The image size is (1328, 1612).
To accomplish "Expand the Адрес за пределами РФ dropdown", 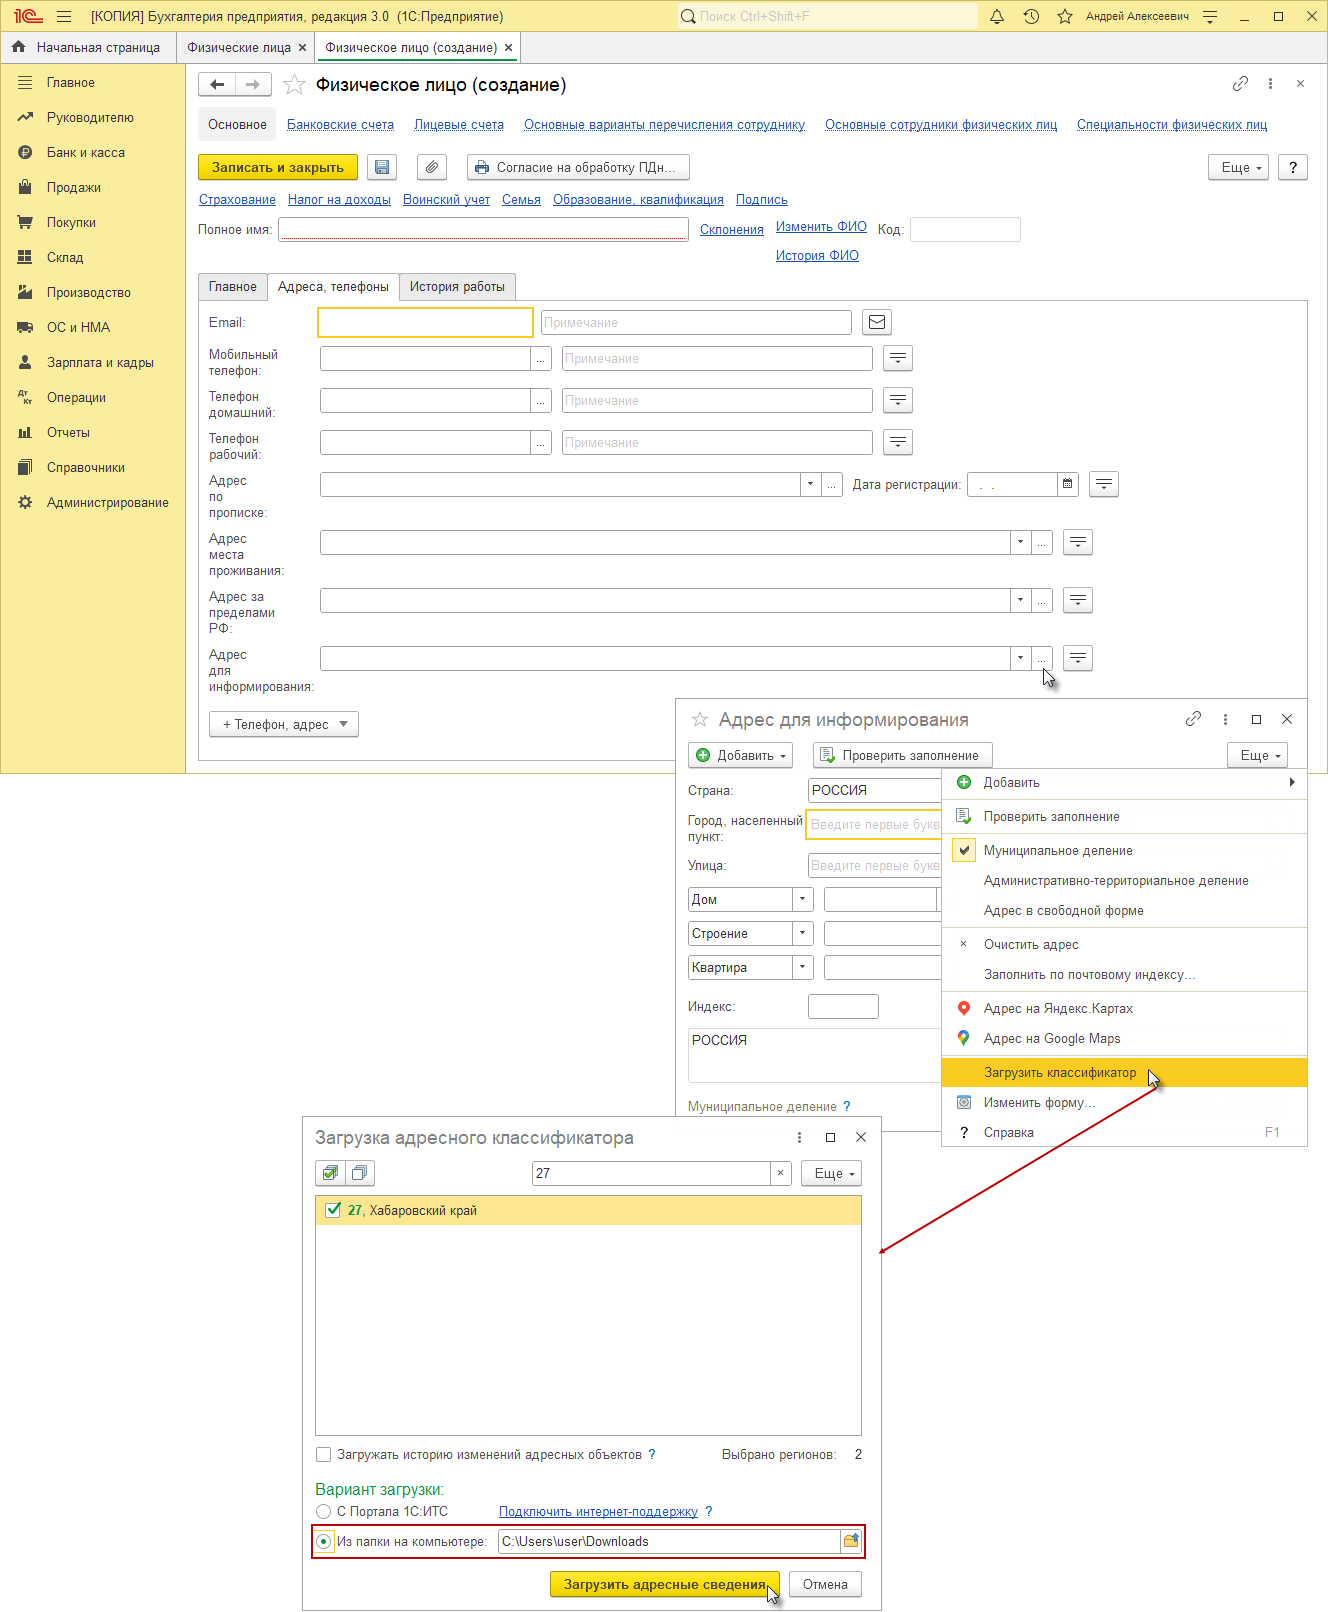I will pos(1020,600).
